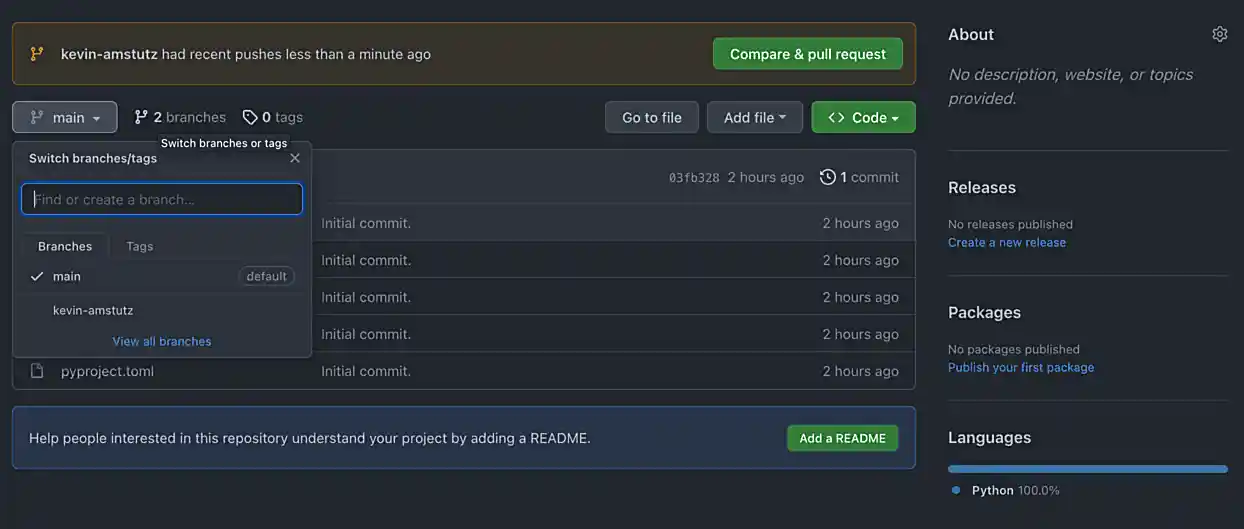Focus the Find or create a branch field
Image resolution: width=1244 pixels, height=529 pixels.
point(162,199)
